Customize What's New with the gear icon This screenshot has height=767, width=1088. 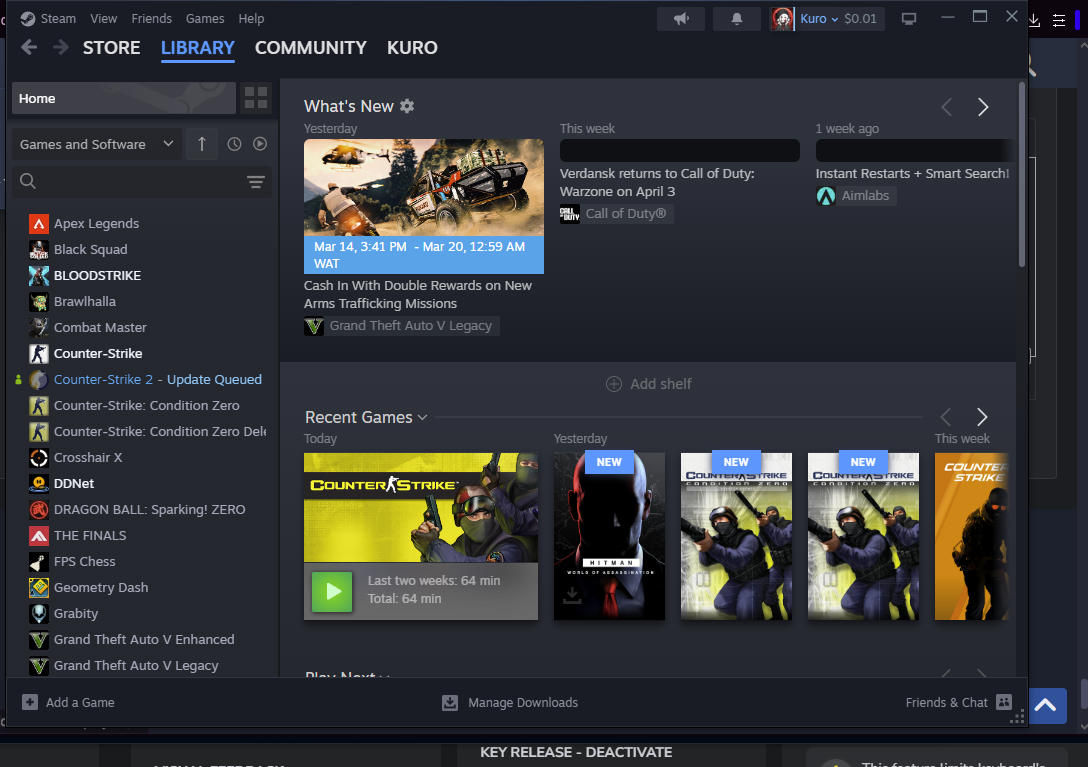pos(407,106)
